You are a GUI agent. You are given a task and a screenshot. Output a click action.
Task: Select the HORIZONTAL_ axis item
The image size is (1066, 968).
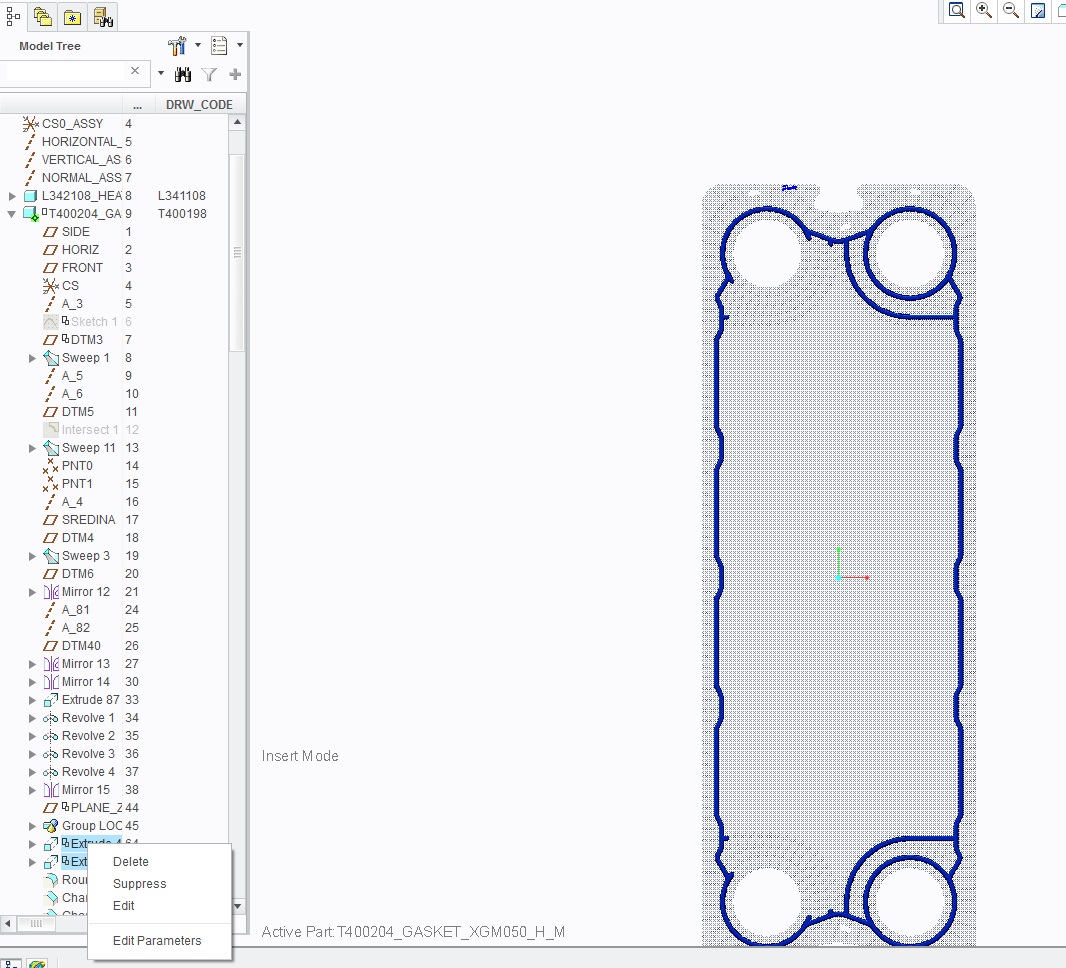(81, 141)
